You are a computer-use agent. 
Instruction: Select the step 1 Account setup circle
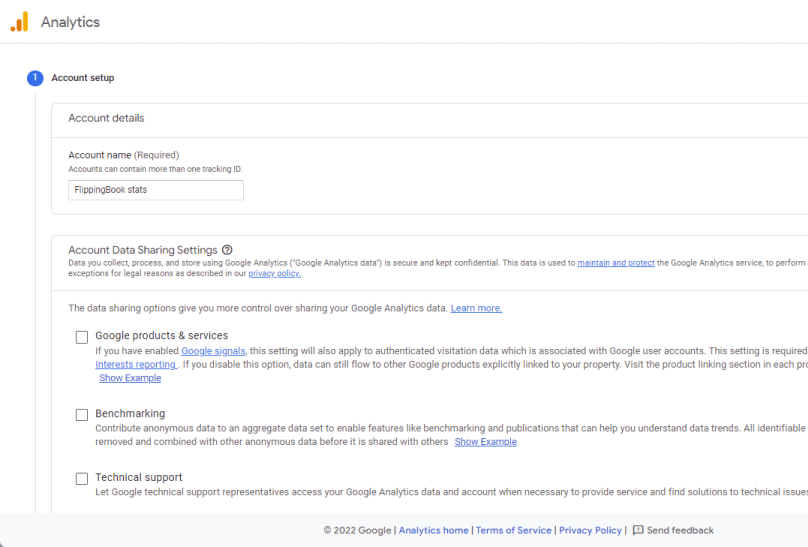coord(35,78)
